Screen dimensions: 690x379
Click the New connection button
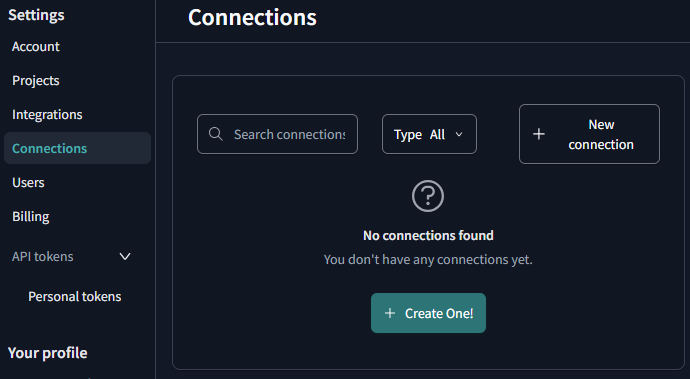coord(589,134)
